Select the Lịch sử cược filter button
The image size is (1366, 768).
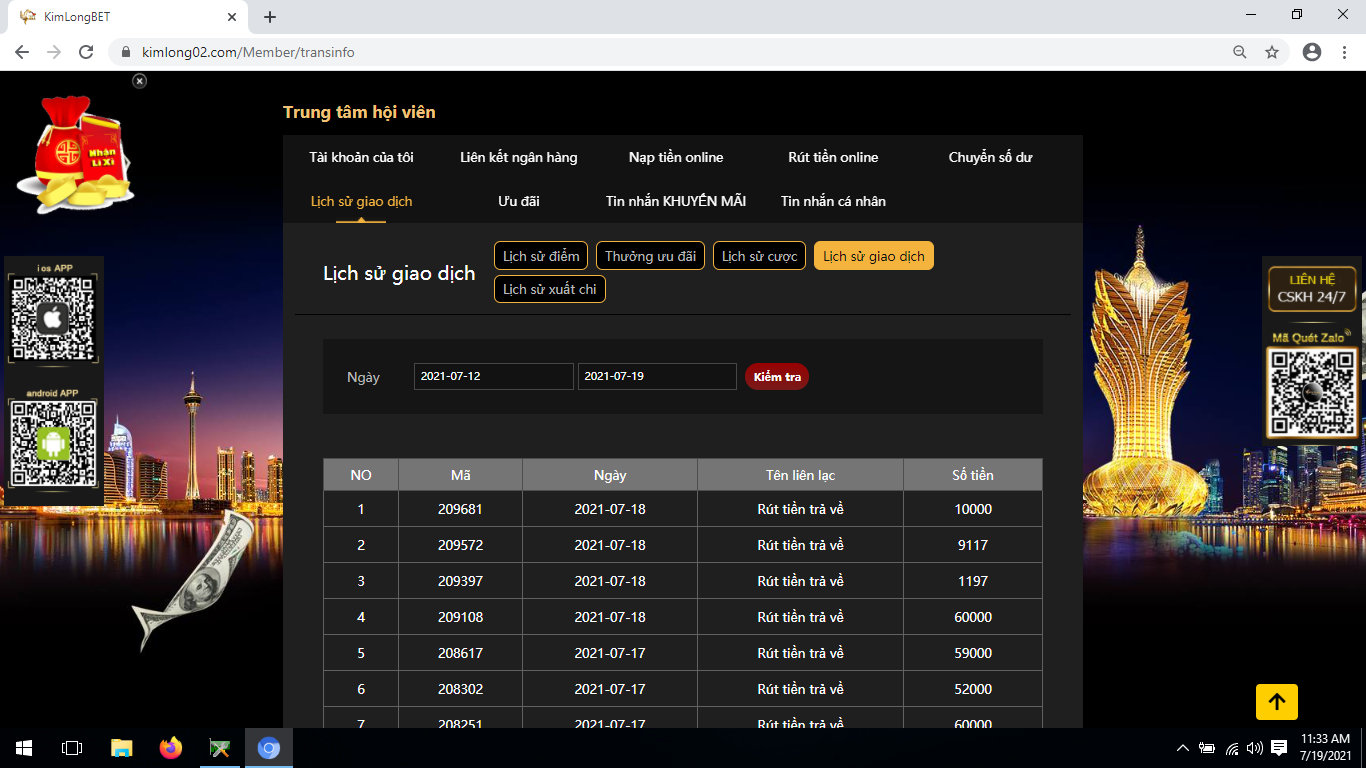pos(759,256)
